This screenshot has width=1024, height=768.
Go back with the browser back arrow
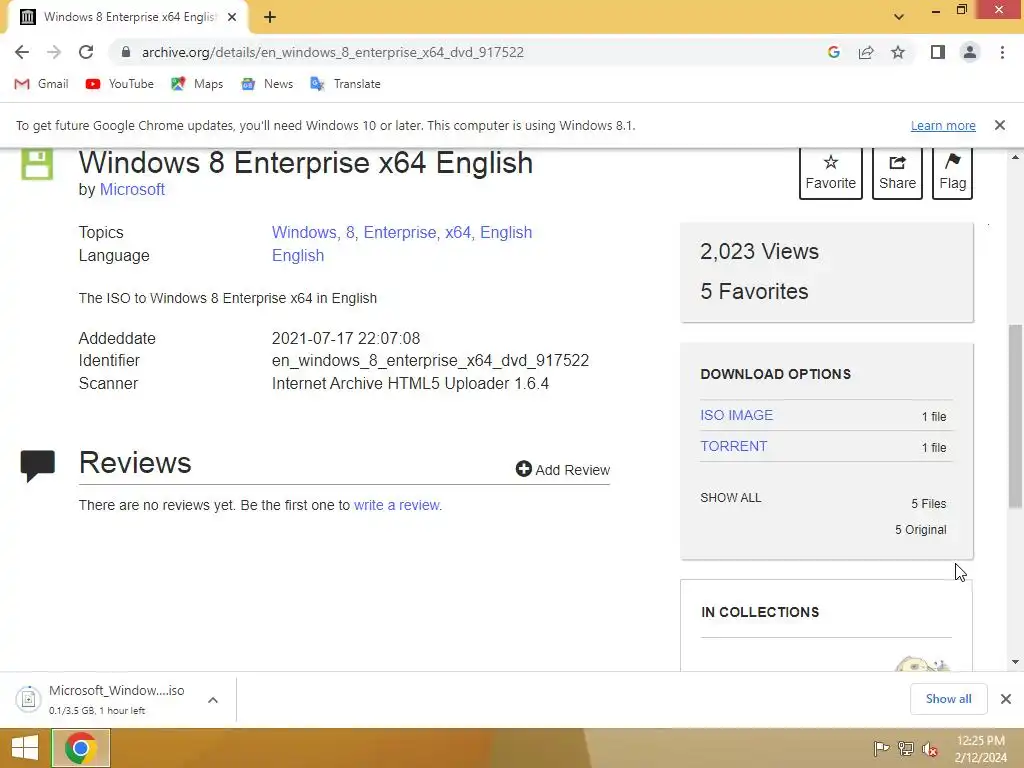click(22, 52)
